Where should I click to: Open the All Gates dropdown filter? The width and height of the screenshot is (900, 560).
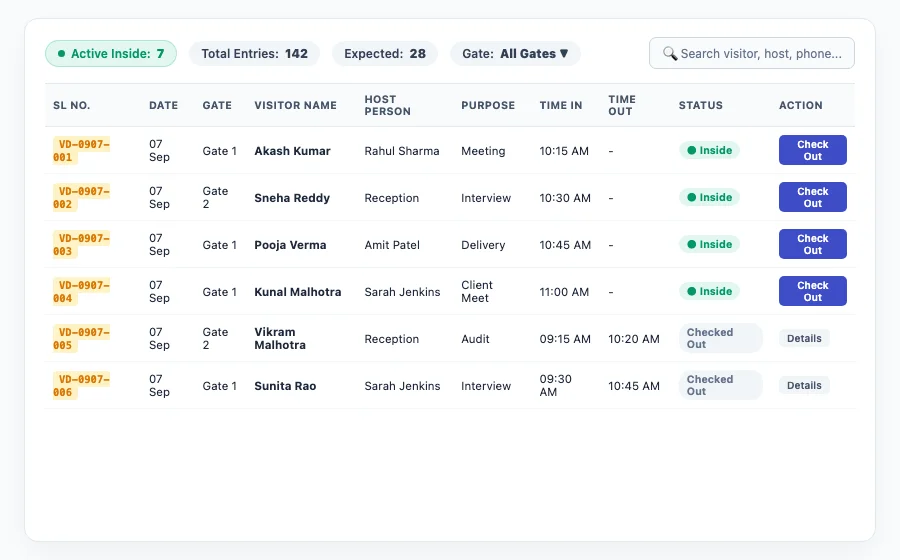pyautogui.click(x=515, y=53)
